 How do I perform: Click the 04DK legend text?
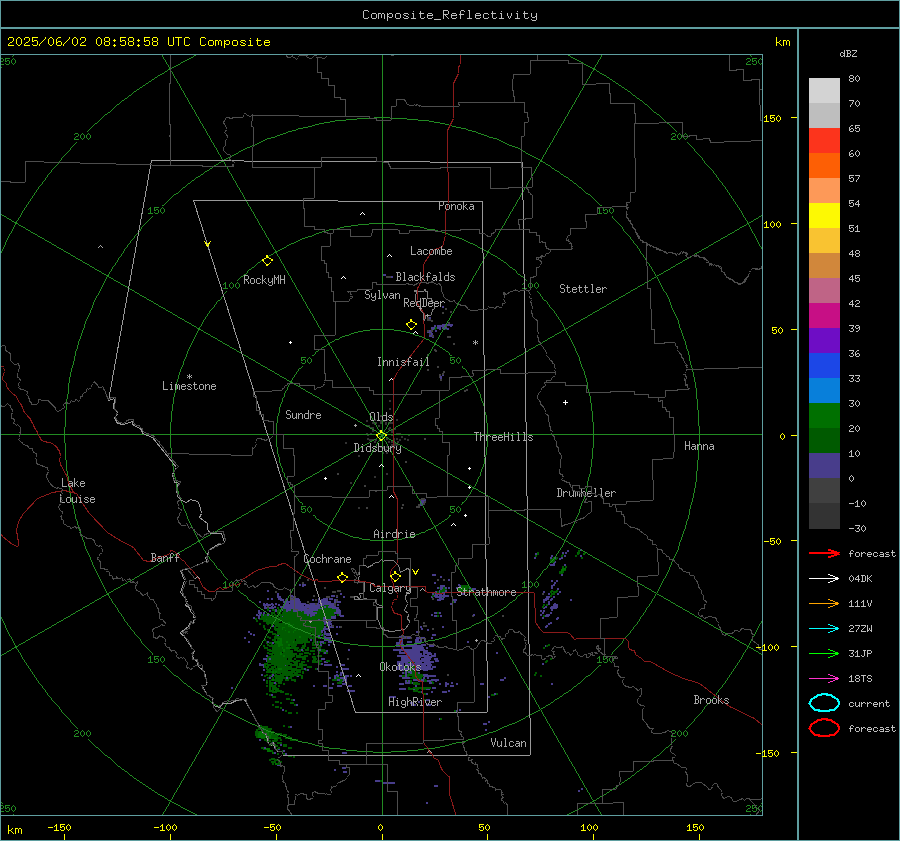(x=860, y=579)
